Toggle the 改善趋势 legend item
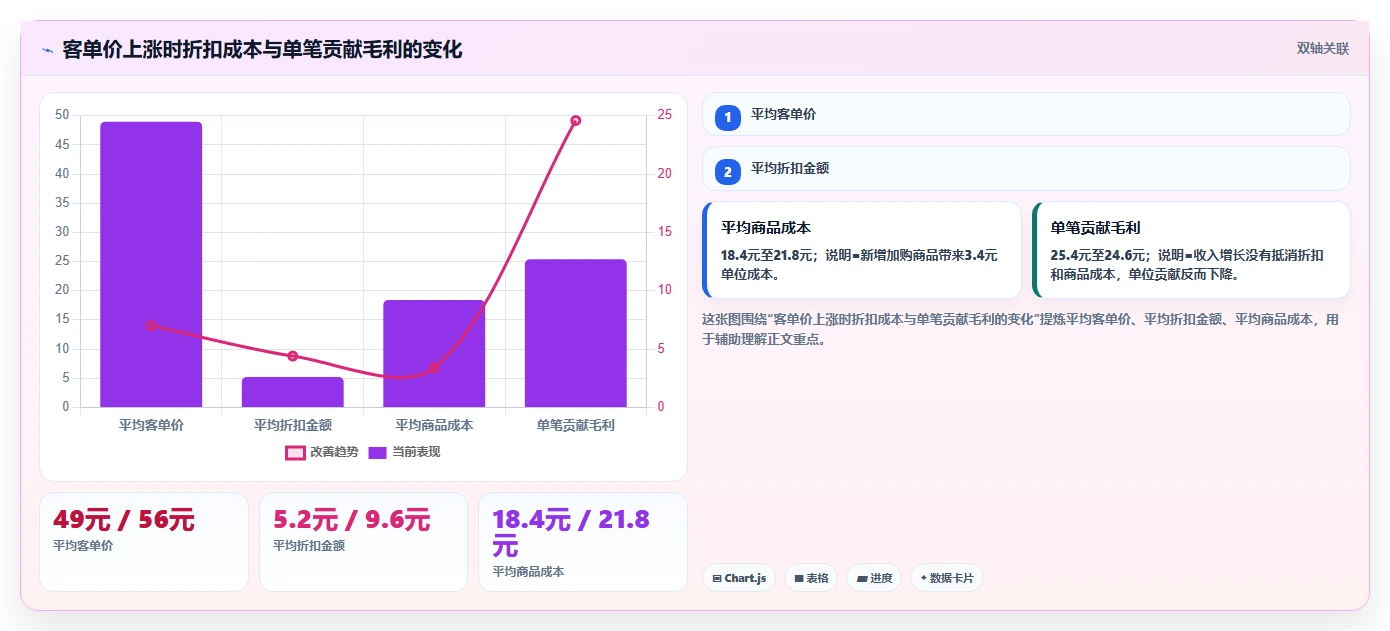 coord(321,452)
